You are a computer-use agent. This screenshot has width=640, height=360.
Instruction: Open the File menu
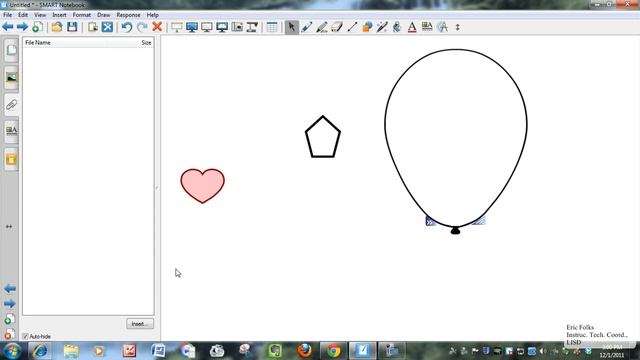[x=7, y=15]
